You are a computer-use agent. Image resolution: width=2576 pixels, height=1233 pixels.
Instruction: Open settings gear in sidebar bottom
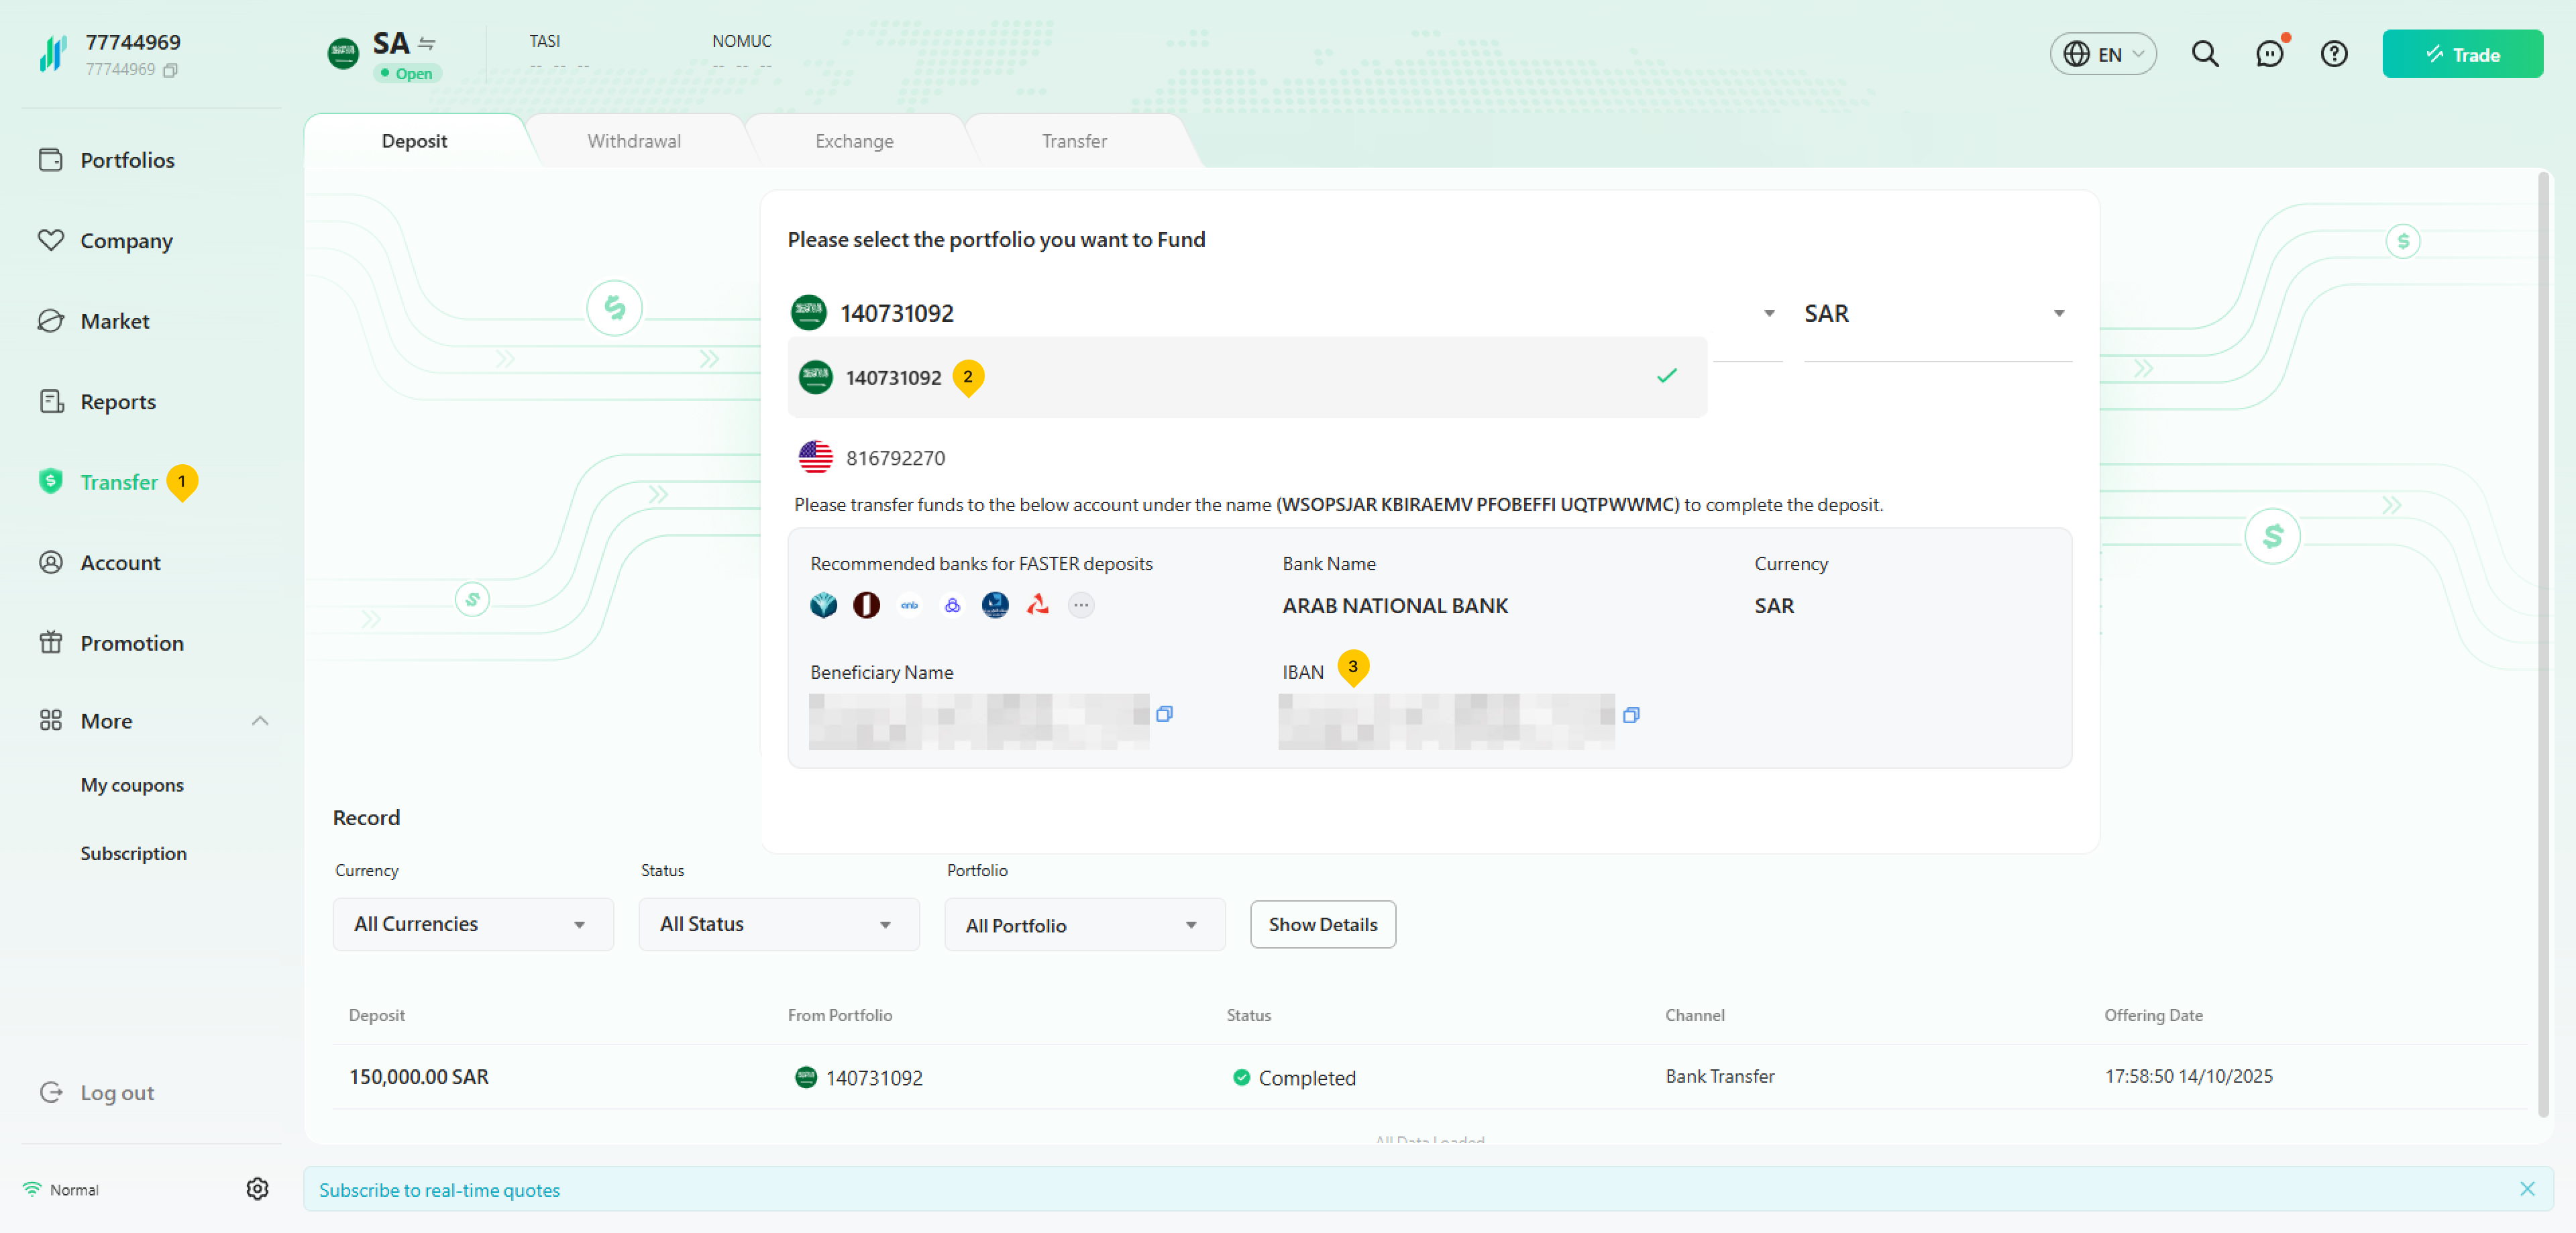point(257,1189)
